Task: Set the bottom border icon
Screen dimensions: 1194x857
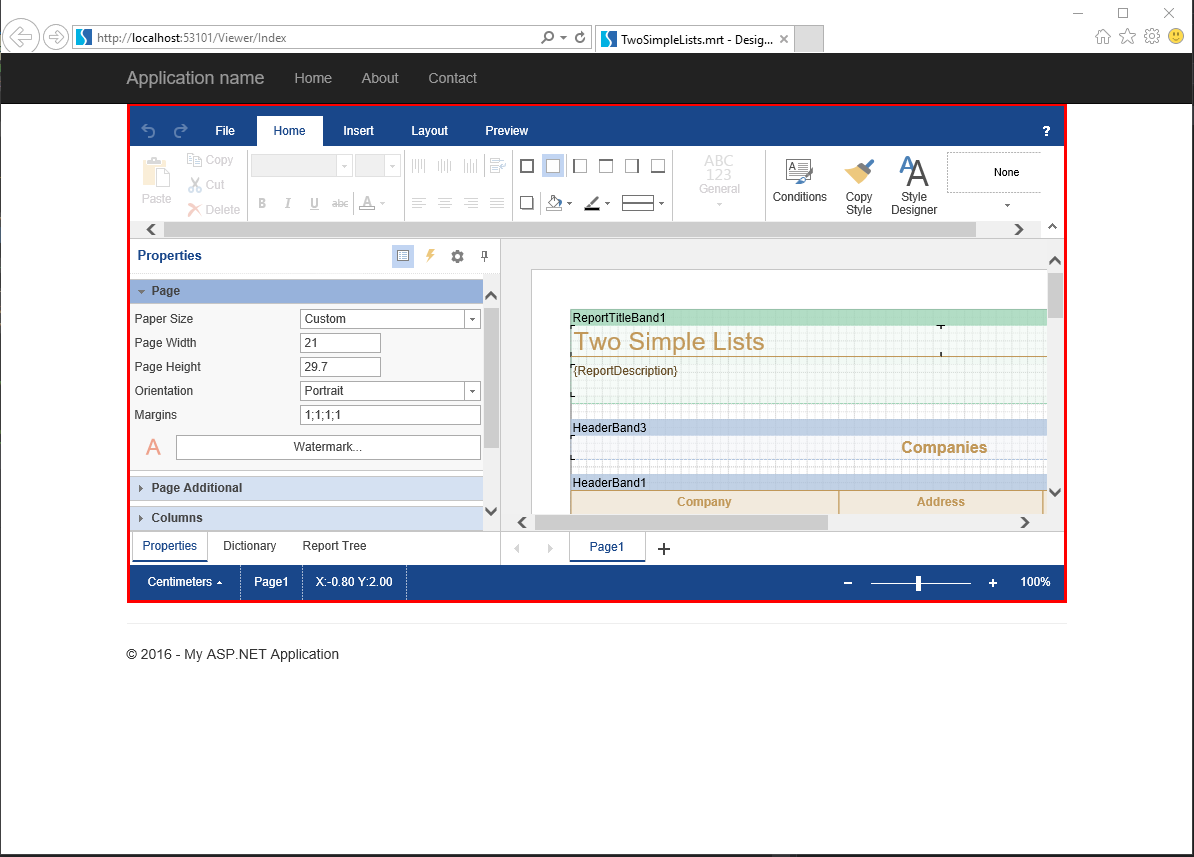Action: point(658,166)
